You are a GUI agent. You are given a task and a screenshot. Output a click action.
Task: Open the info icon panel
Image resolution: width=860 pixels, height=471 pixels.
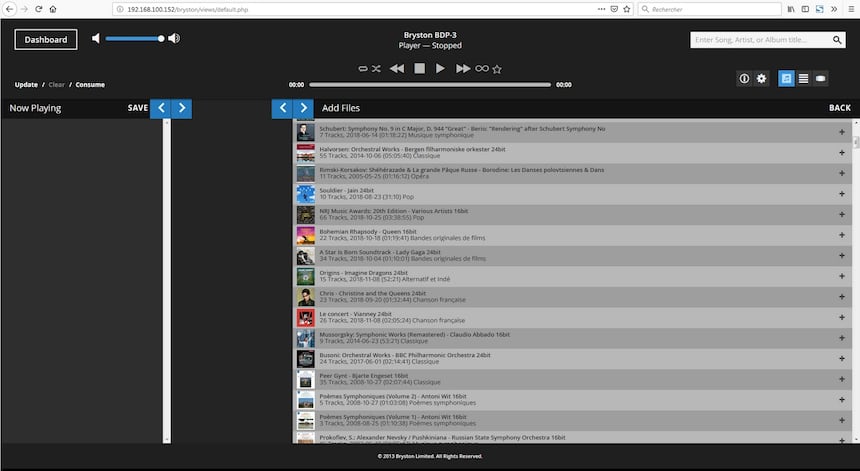744,78
